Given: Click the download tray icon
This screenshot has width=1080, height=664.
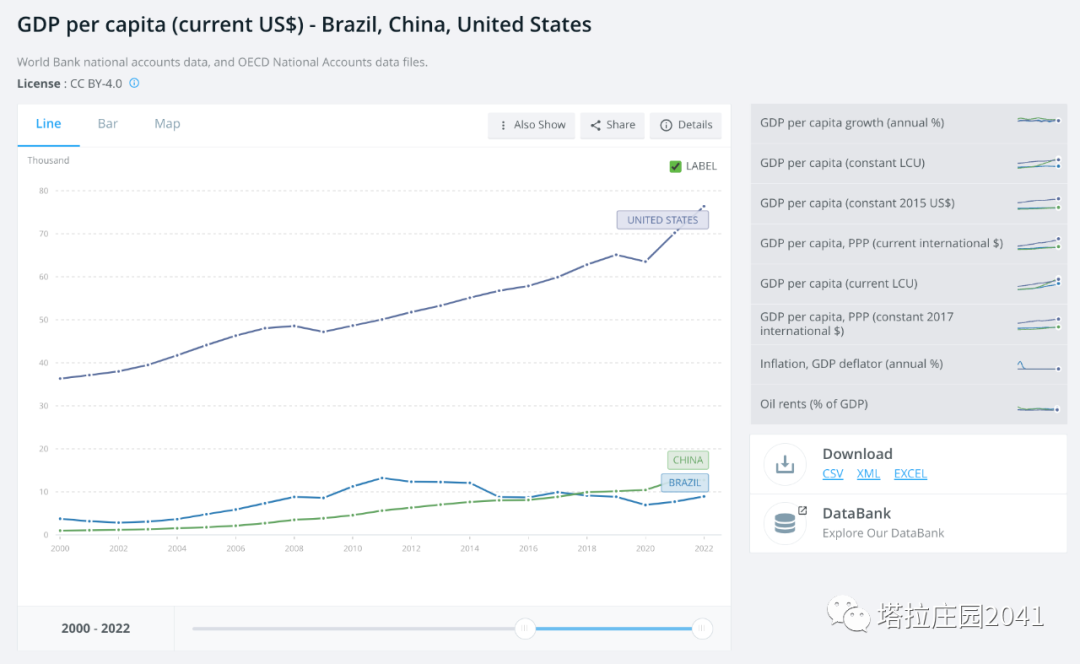Looking at the screenshot, I should pyautogui.click(x=785, y=464).
